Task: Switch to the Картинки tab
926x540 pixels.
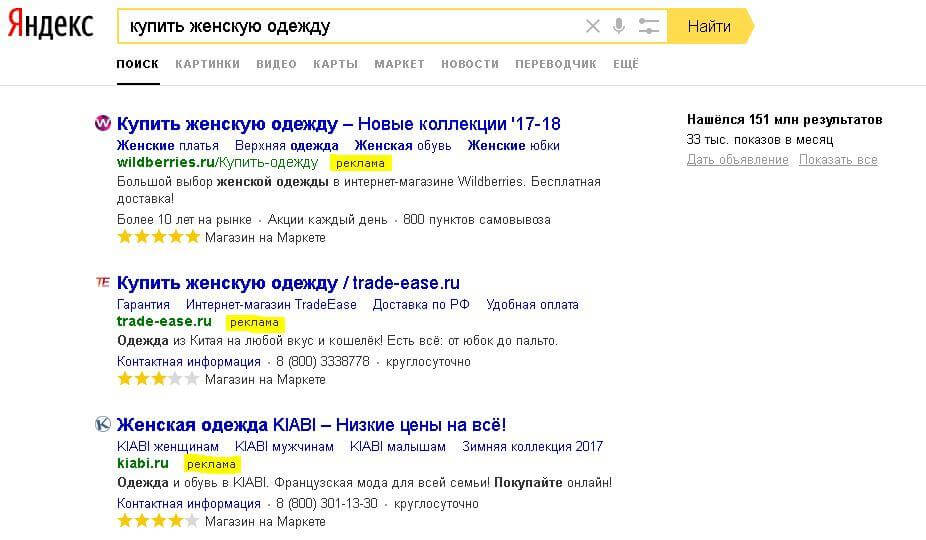Action: pos(207,64)
